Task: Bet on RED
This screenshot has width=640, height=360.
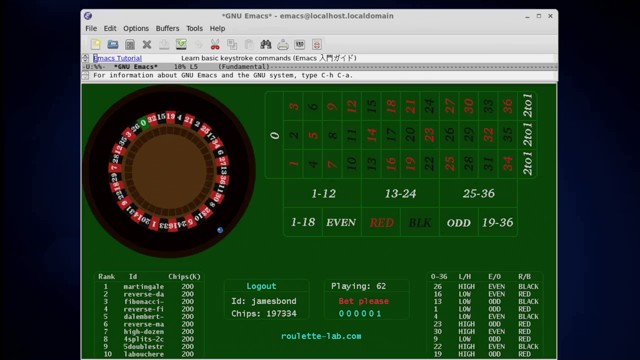Action: [381, 222]
